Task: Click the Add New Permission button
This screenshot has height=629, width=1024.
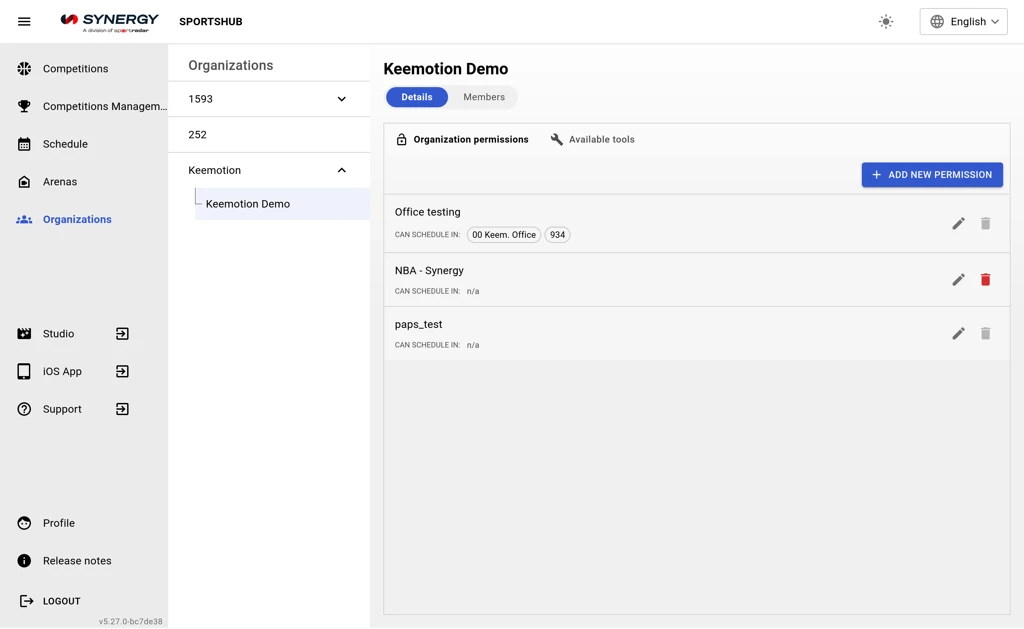Action: (932, 175)
